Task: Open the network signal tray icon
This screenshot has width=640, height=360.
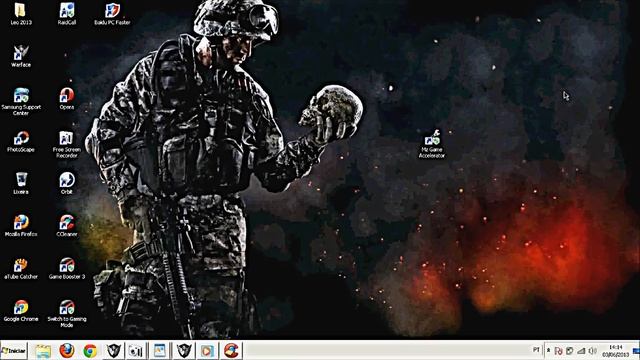Action: point(581,351)
